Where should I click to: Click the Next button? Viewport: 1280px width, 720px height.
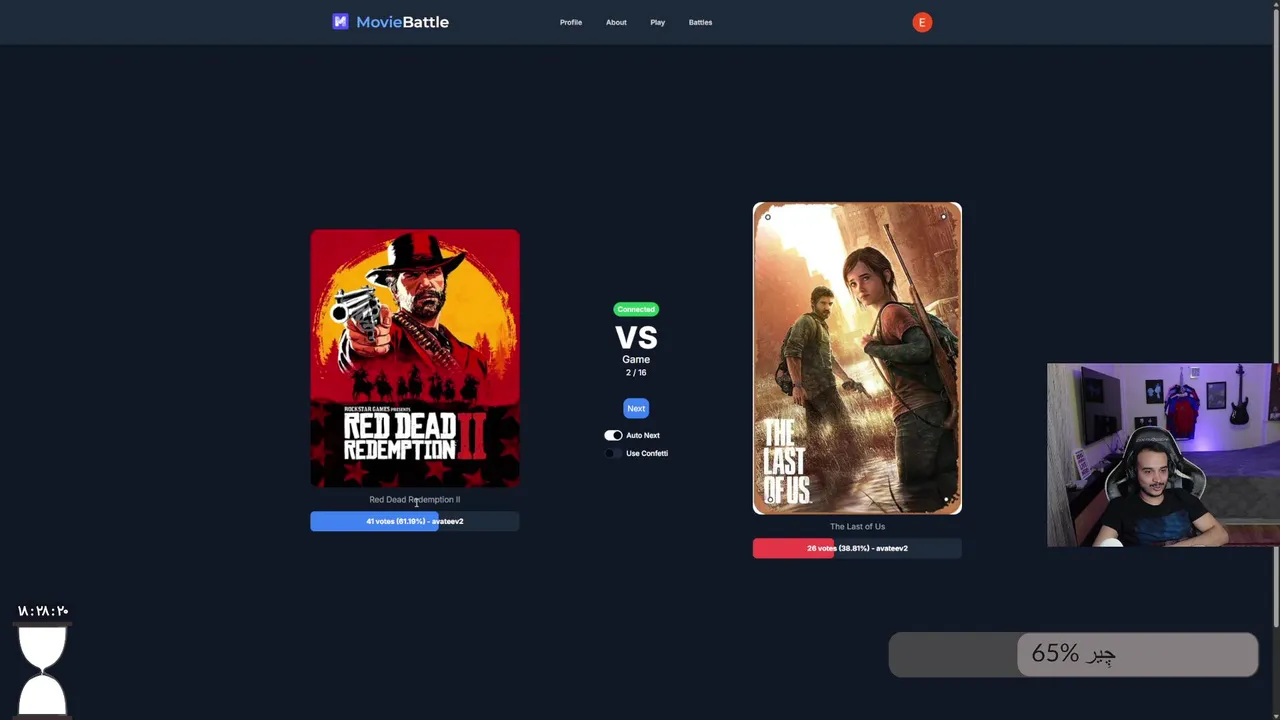point(636,408)
